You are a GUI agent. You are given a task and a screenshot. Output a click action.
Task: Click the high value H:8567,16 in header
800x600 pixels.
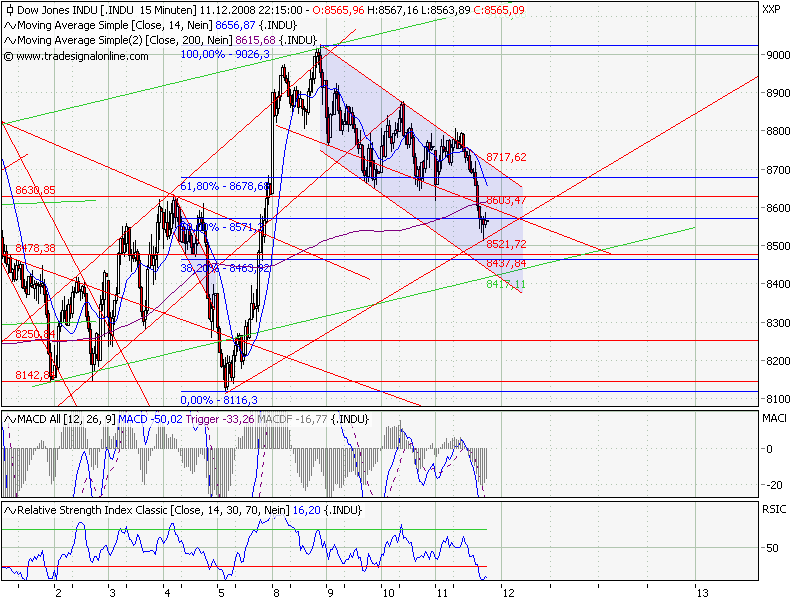[x=391, y=10]
